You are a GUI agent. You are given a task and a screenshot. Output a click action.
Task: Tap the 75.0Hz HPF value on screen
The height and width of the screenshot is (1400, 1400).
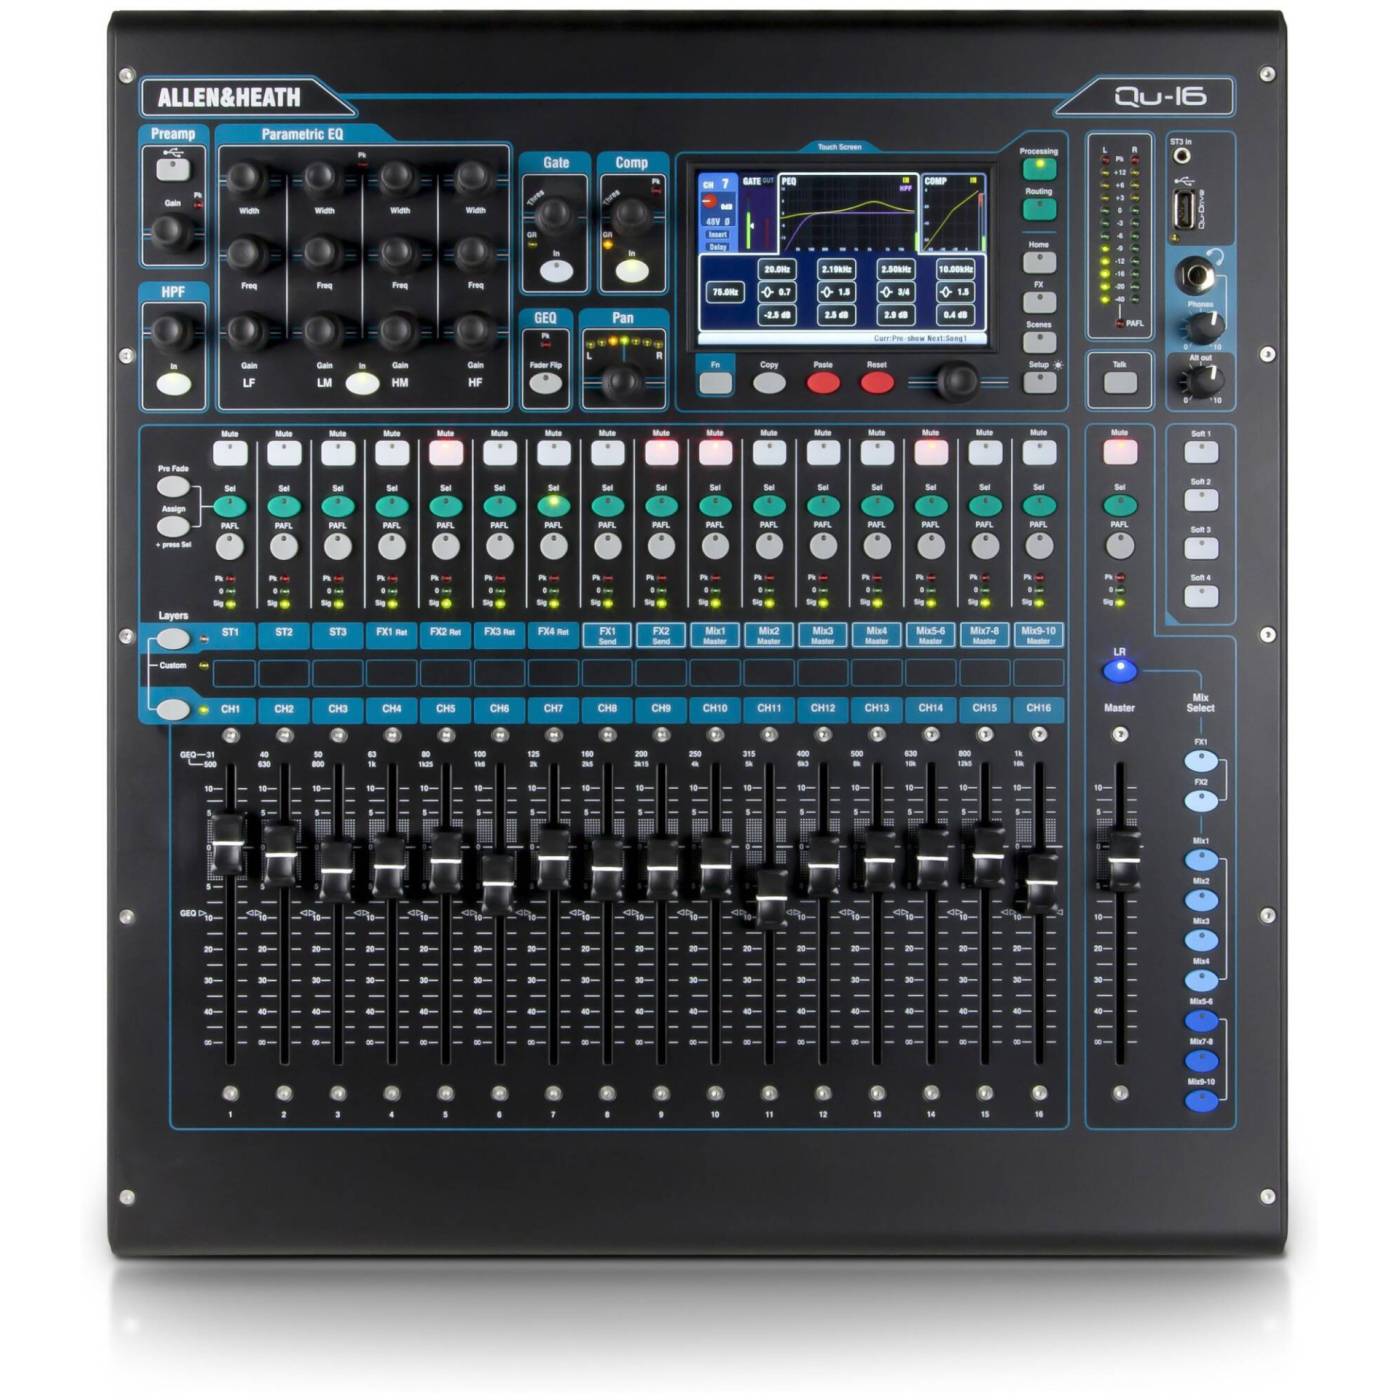pyautogui.click(x=725, y=293)
